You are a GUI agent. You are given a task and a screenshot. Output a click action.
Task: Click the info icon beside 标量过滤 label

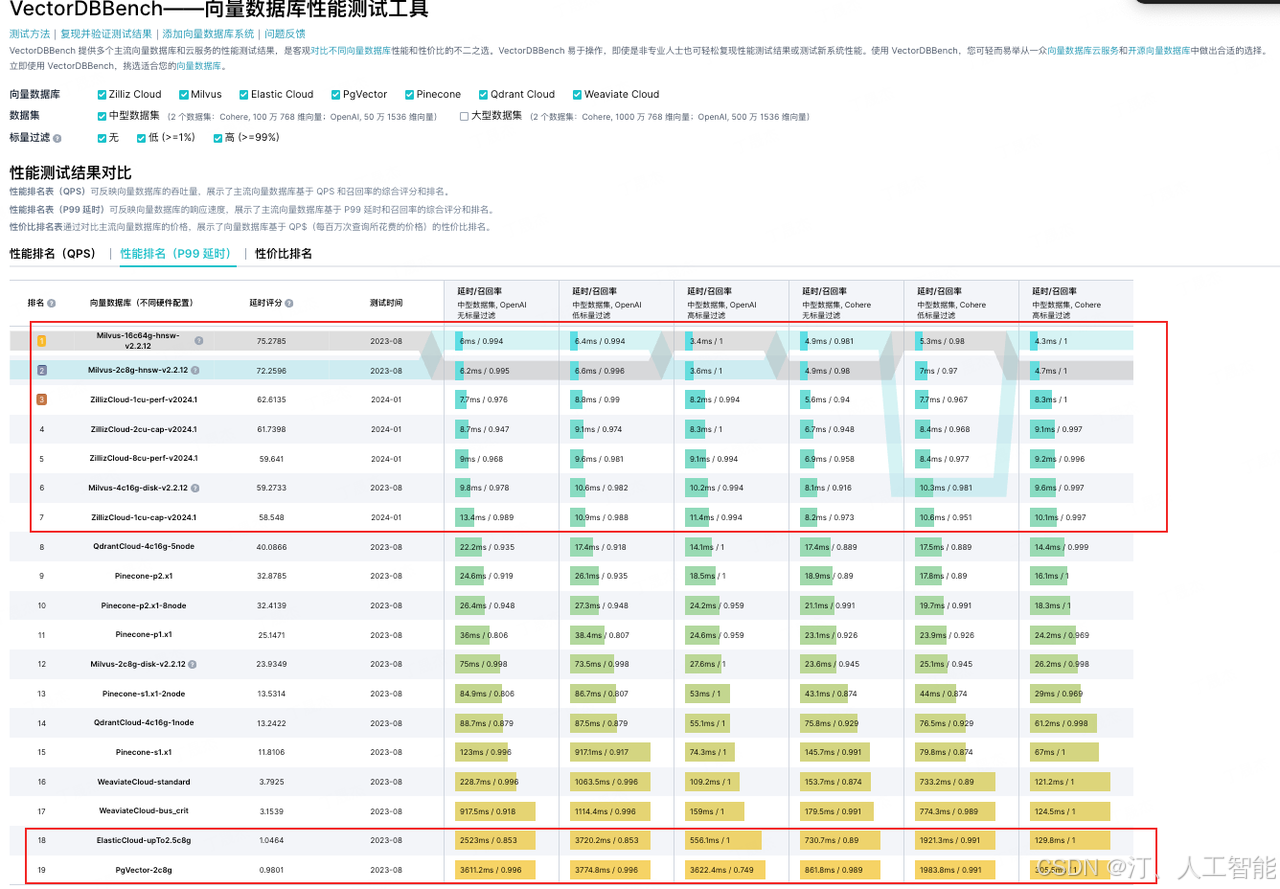(x=57, y=139)
